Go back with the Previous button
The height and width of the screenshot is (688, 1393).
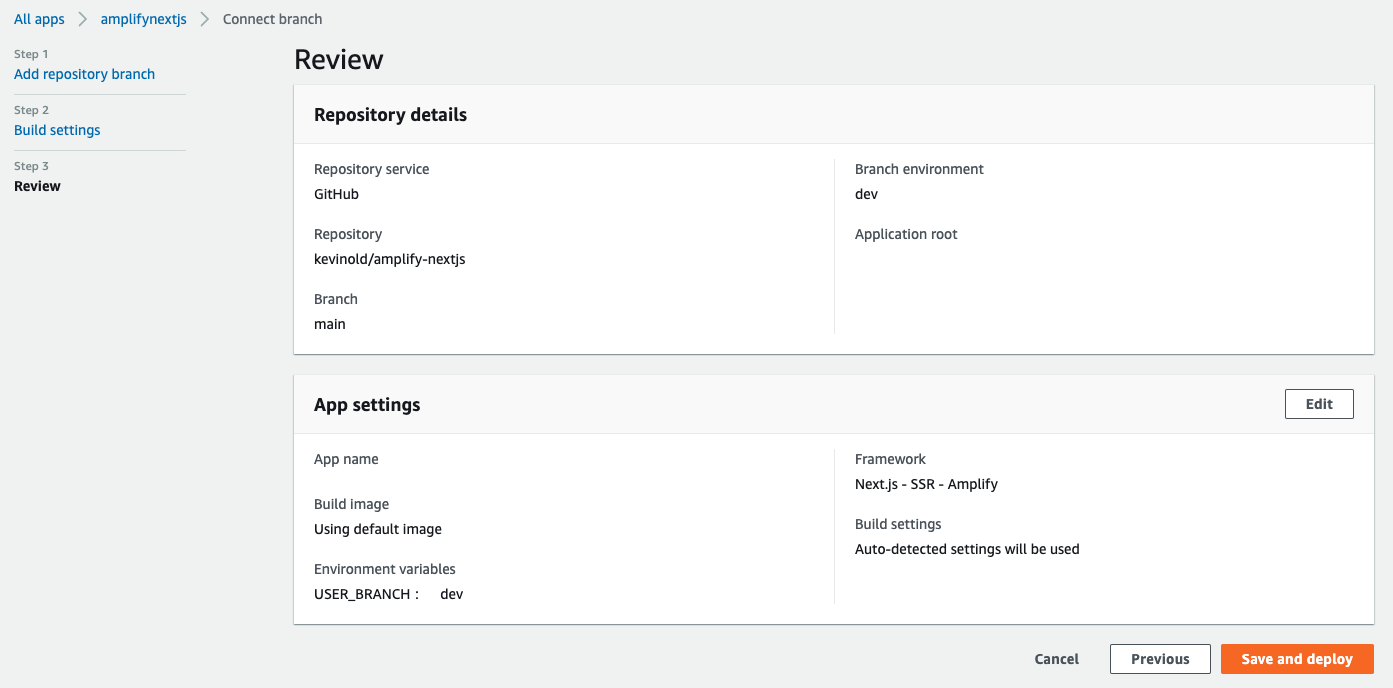click(x=1160, y=659)
